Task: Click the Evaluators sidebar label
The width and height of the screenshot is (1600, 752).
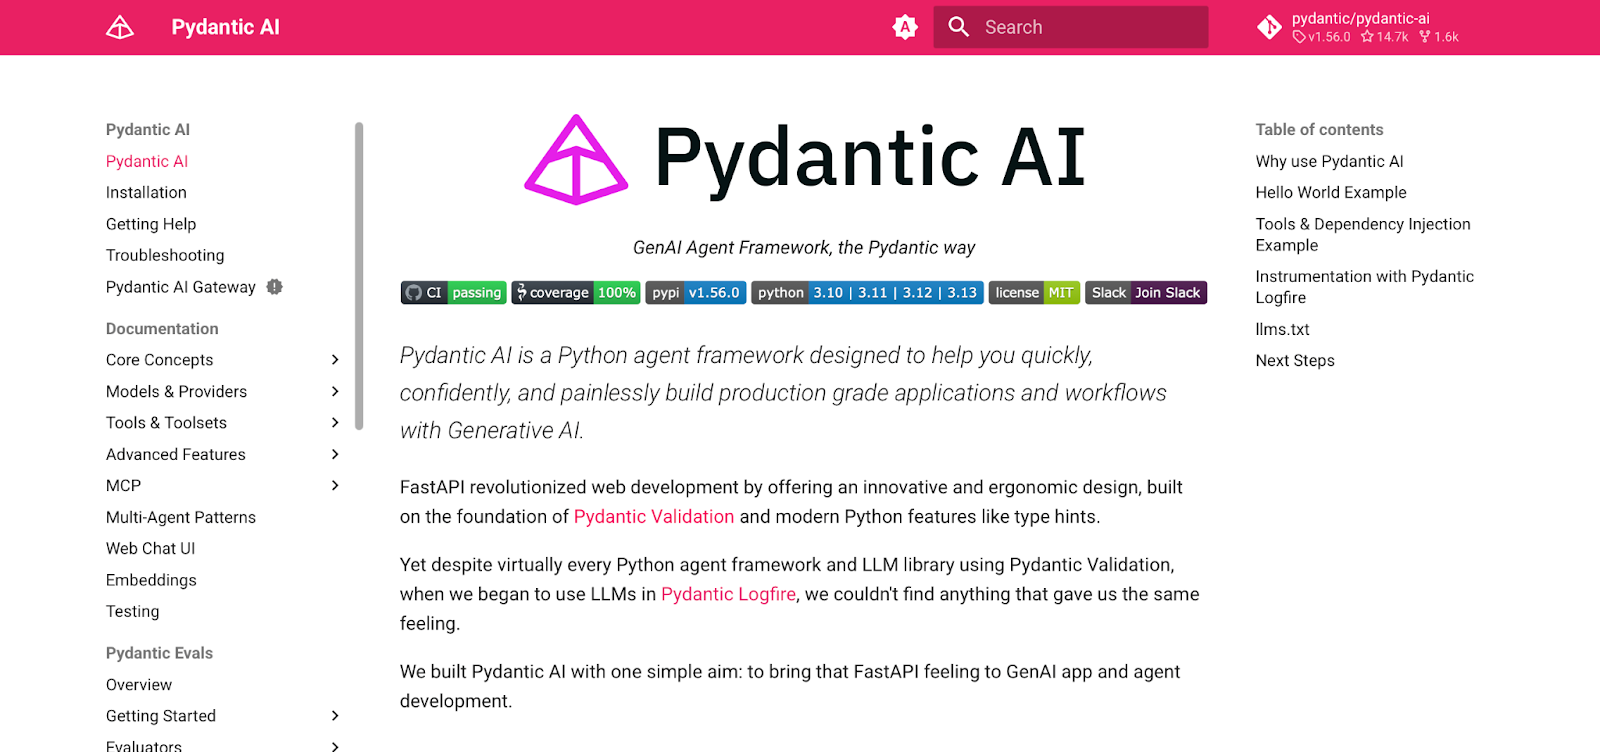Action: click(x=144, y=746)
